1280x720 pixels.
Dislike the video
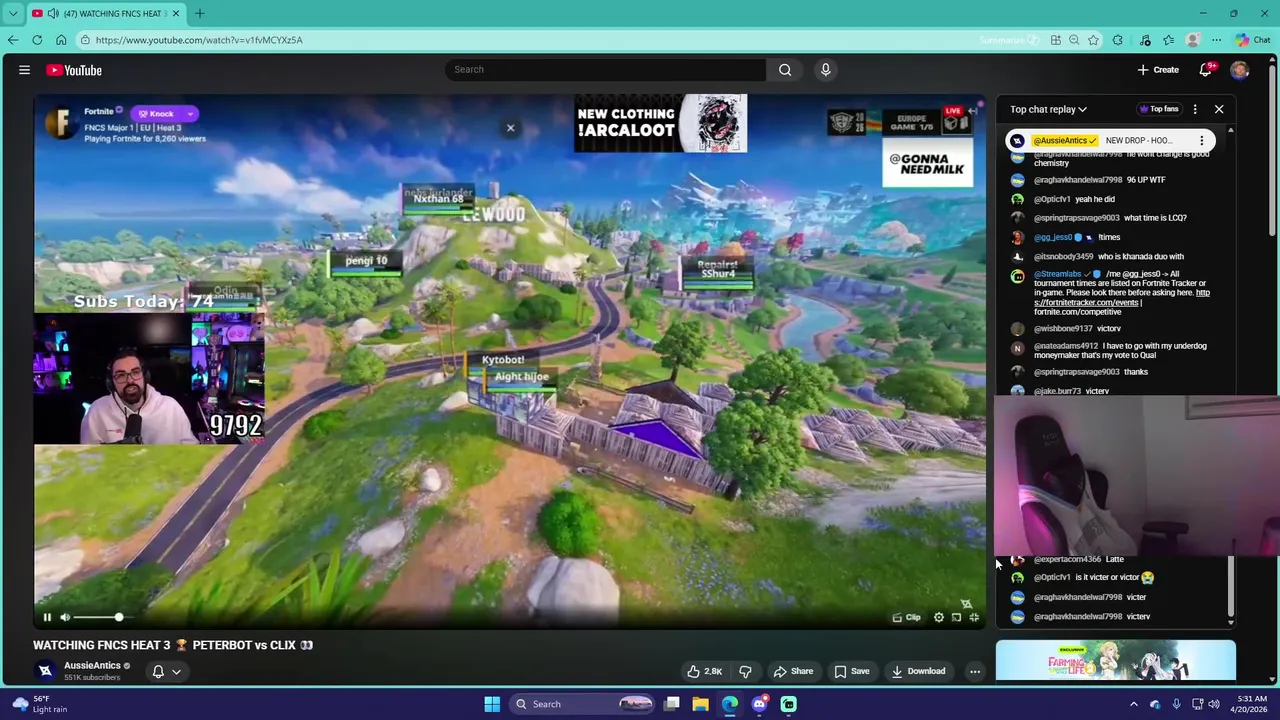point(745,671)
